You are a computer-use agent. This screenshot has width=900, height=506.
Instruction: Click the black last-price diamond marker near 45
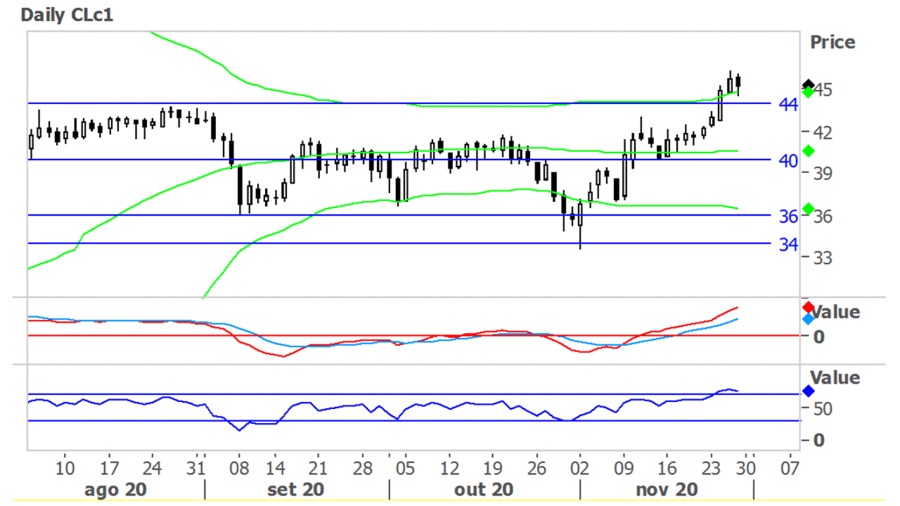(808, 84)
